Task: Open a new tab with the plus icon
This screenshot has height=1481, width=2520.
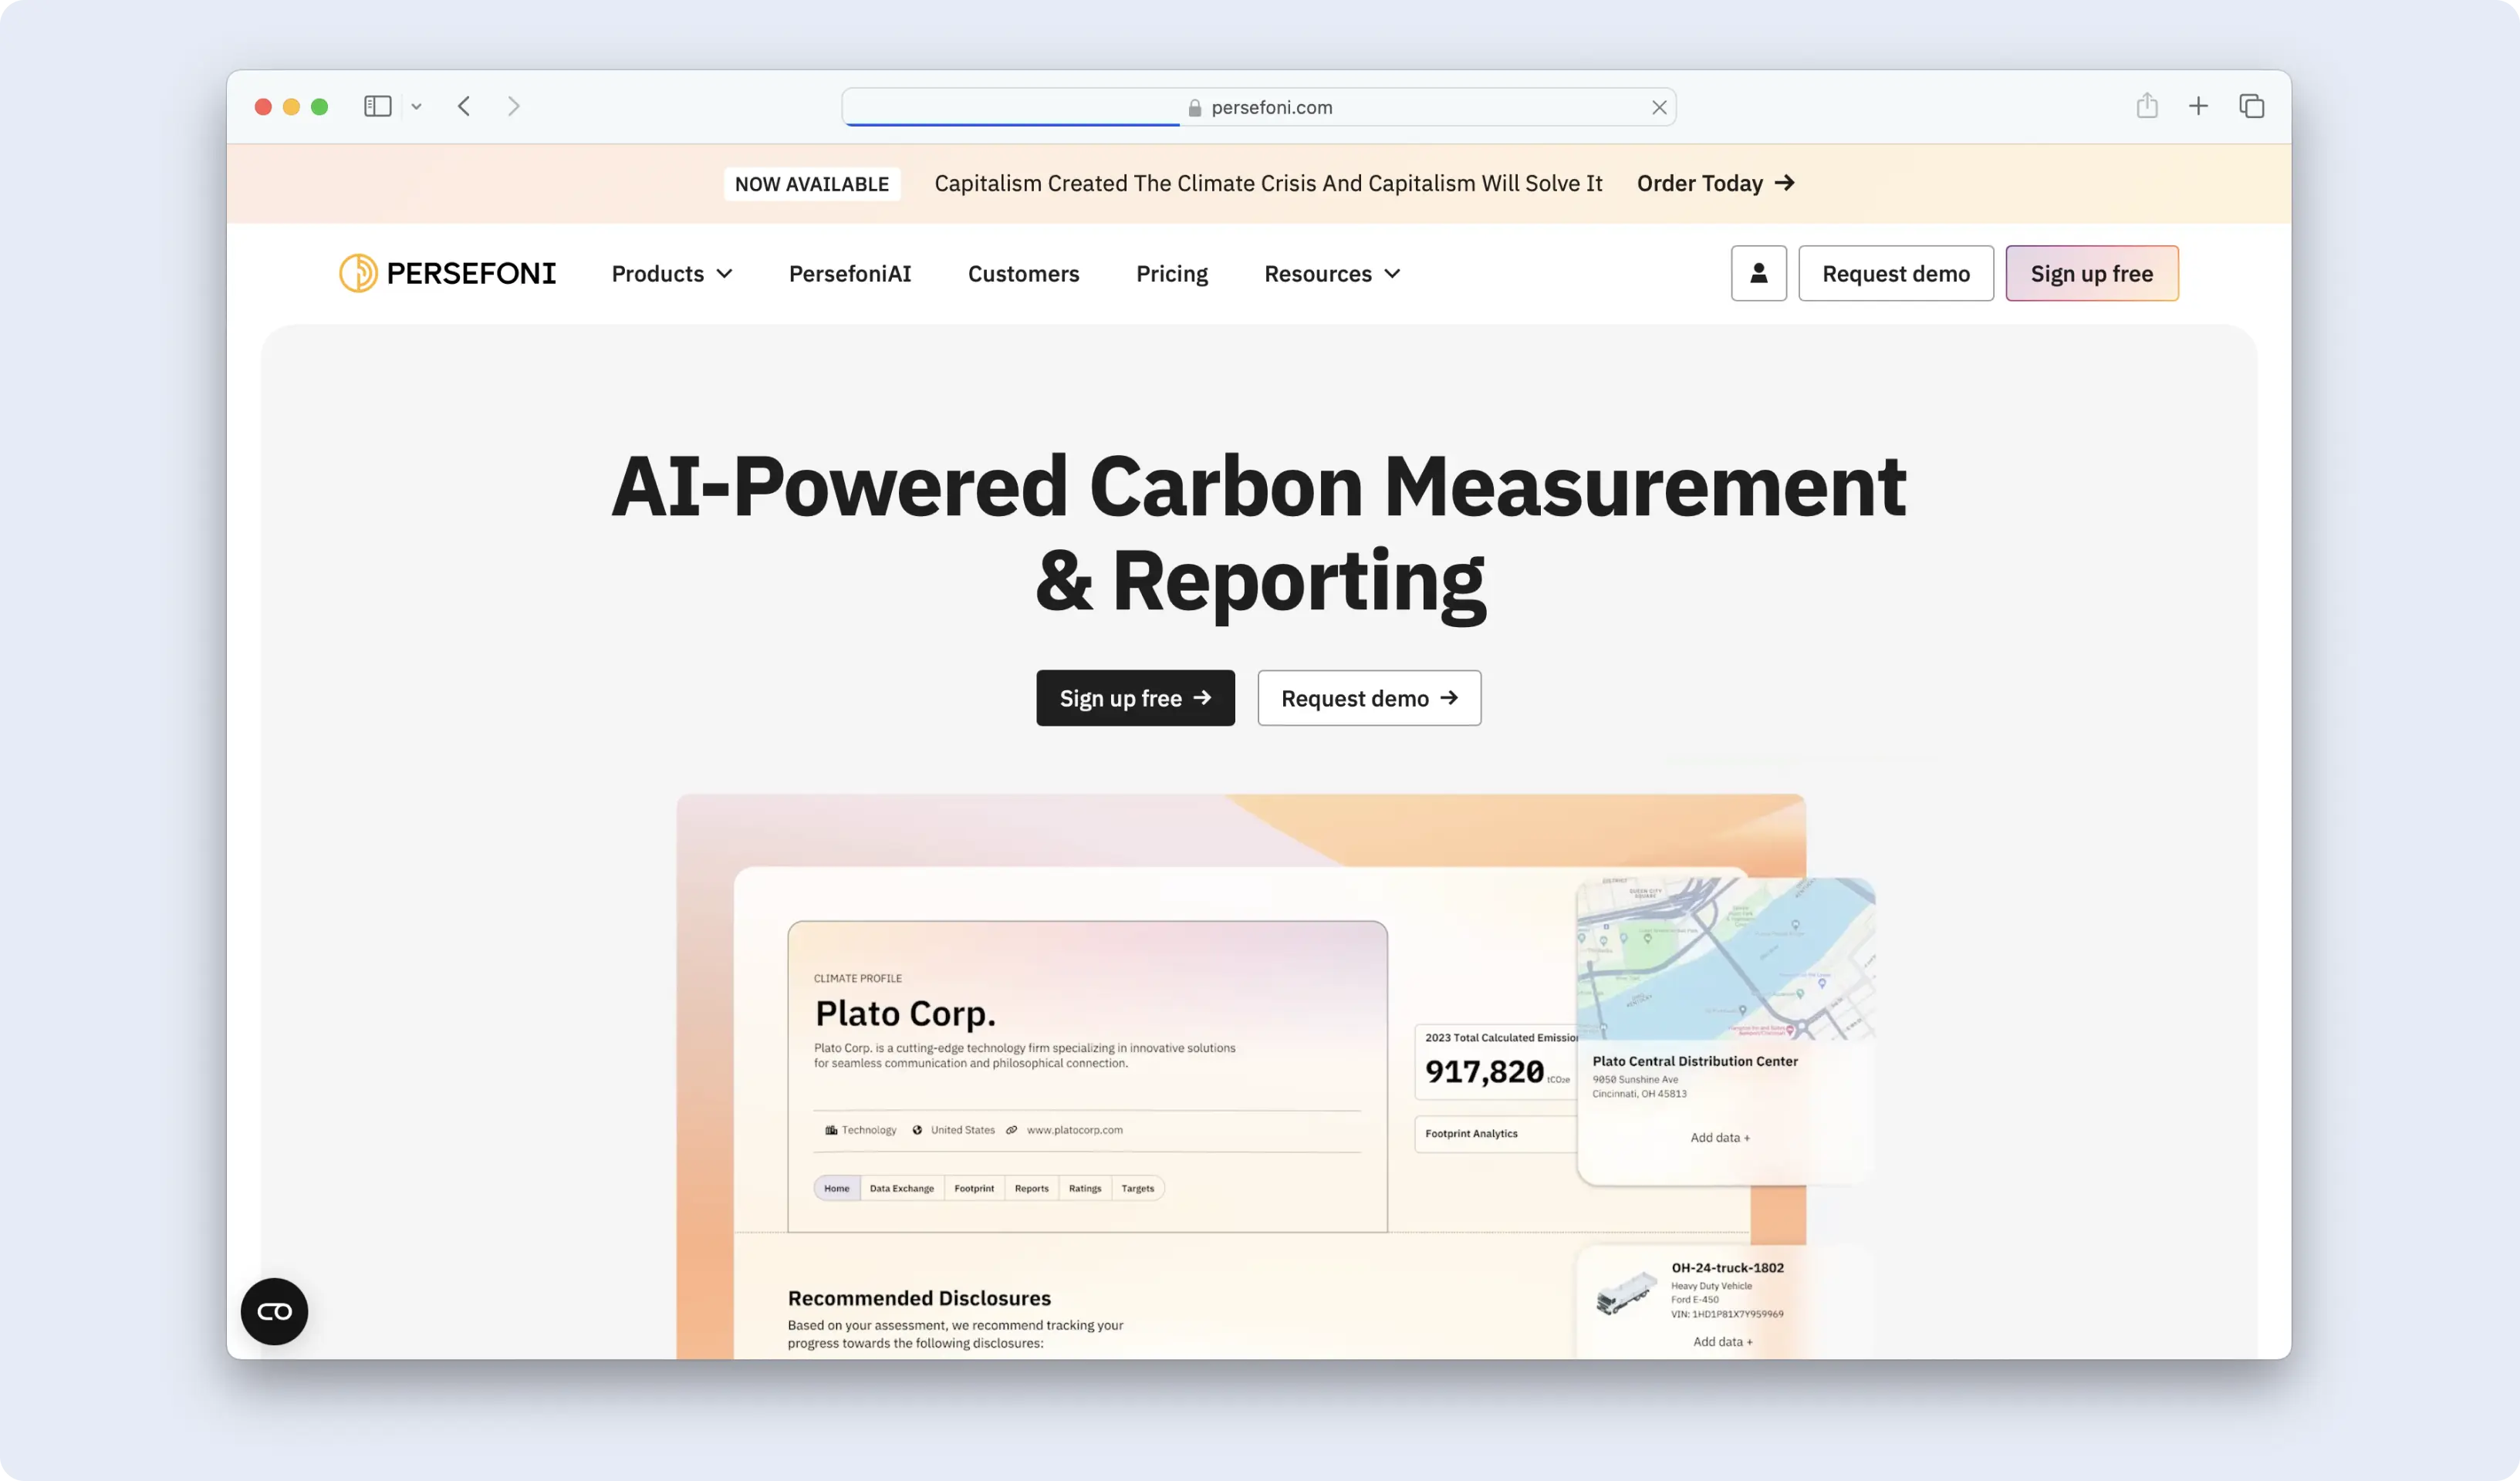Action: (2198, 106)
